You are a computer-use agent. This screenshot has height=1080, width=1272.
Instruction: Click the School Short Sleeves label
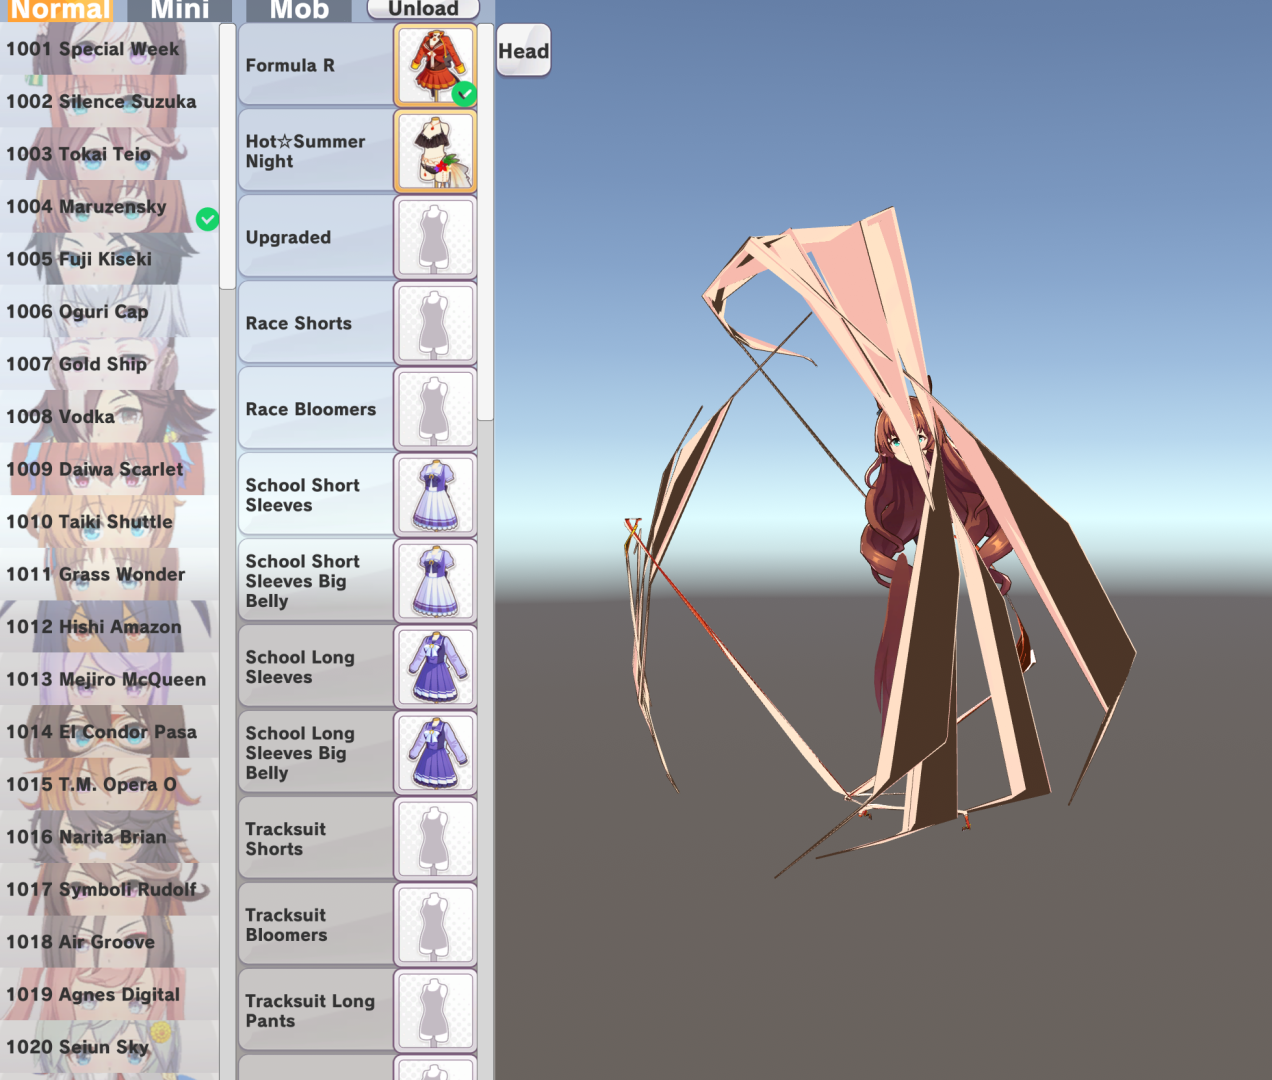[302, 495]
